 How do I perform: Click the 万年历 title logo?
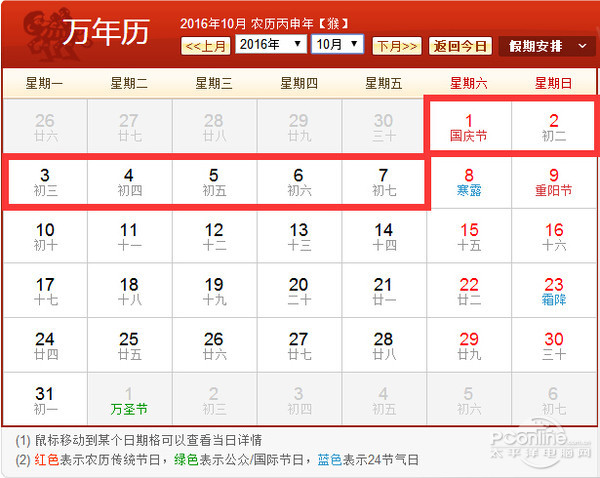click(x=106, y=32)
